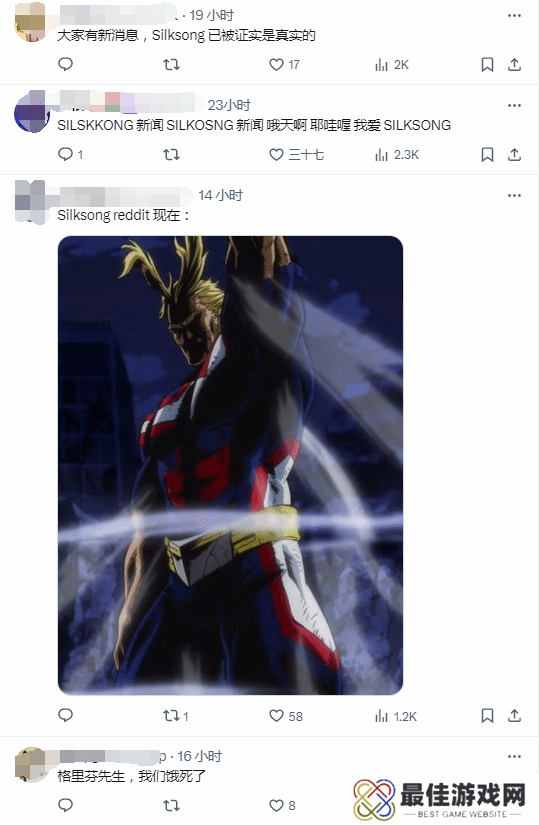
Task: Open the avatar on 16小时 tweet
Action: pos(31,764)
